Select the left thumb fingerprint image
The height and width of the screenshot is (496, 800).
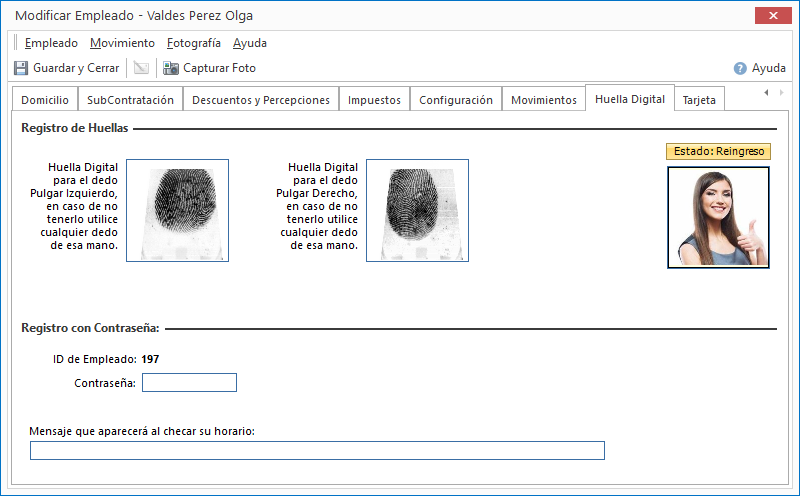[x=177, y=210]
